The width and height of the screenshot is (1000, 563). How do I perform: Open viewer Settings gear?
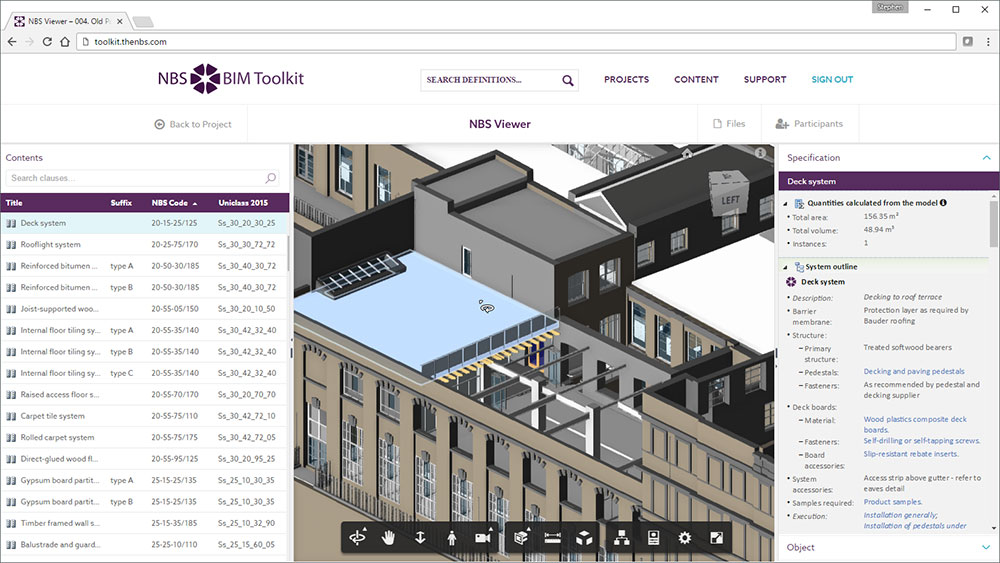[685, 537]
